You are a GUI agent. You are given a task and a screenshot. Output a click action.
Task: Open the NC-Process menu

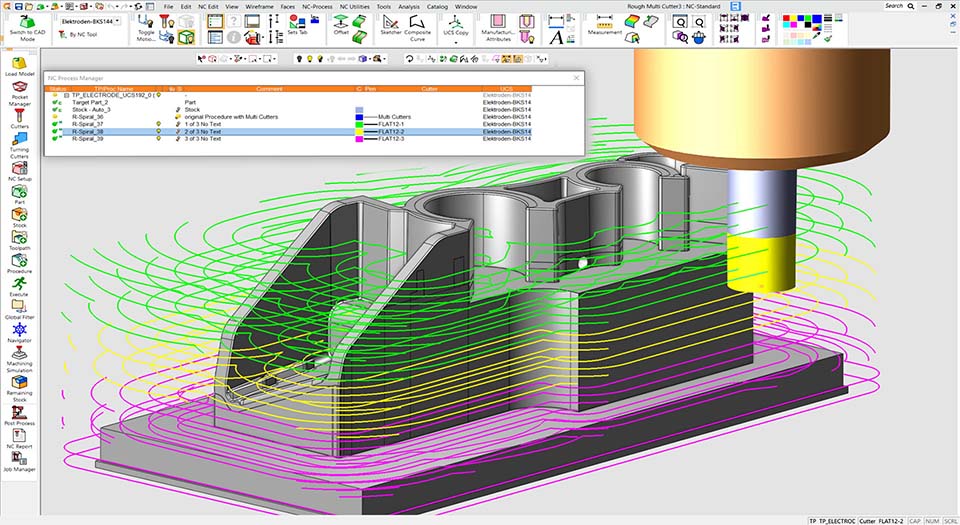pos(318,6)
